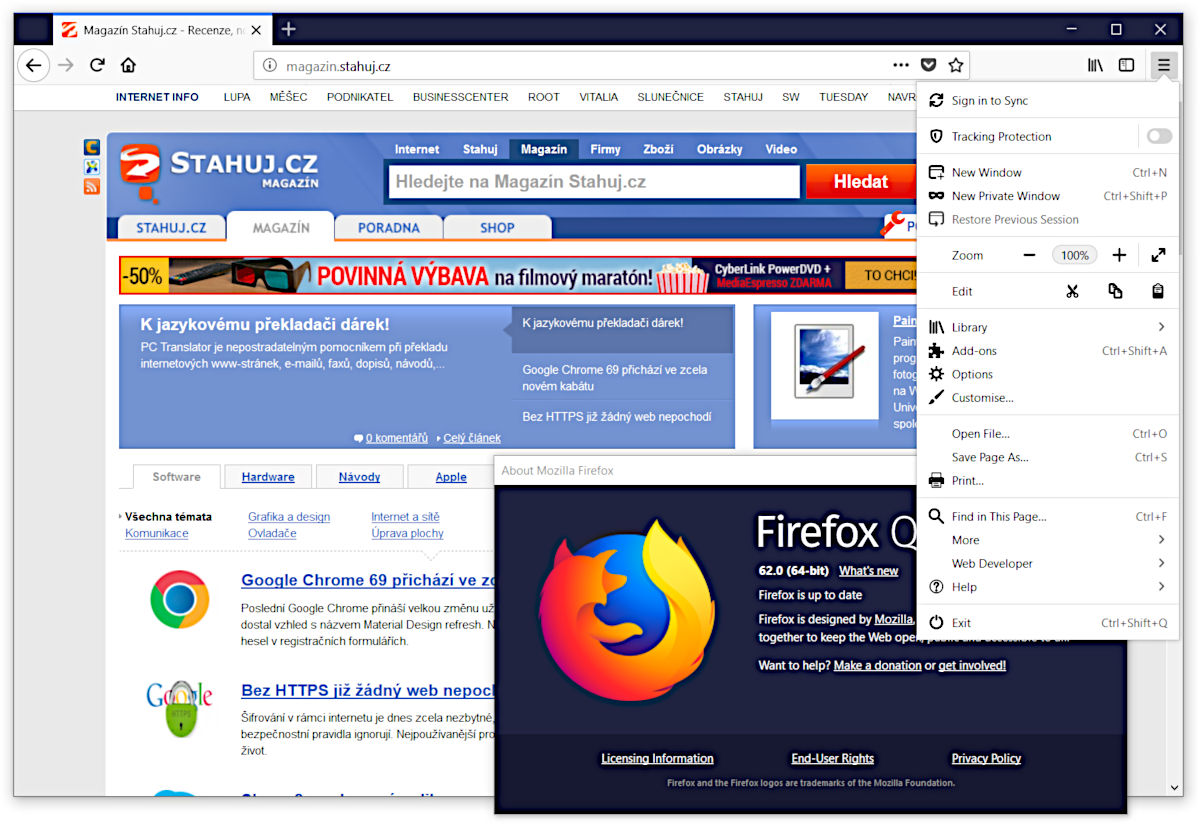
Task: Reload the current page
Action: (97, 66)
